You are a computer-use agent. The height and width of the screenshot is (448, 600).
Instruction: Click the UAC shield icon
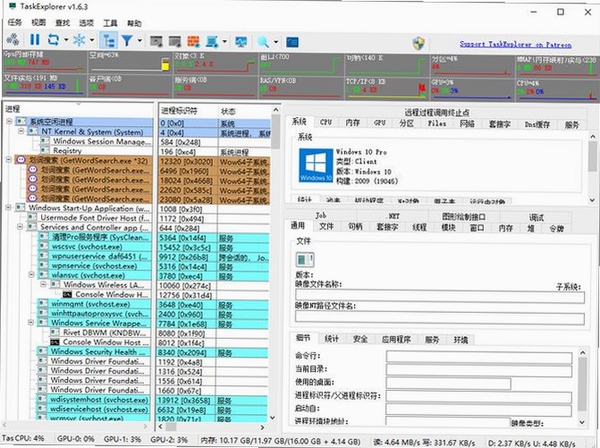coord(419,43)
